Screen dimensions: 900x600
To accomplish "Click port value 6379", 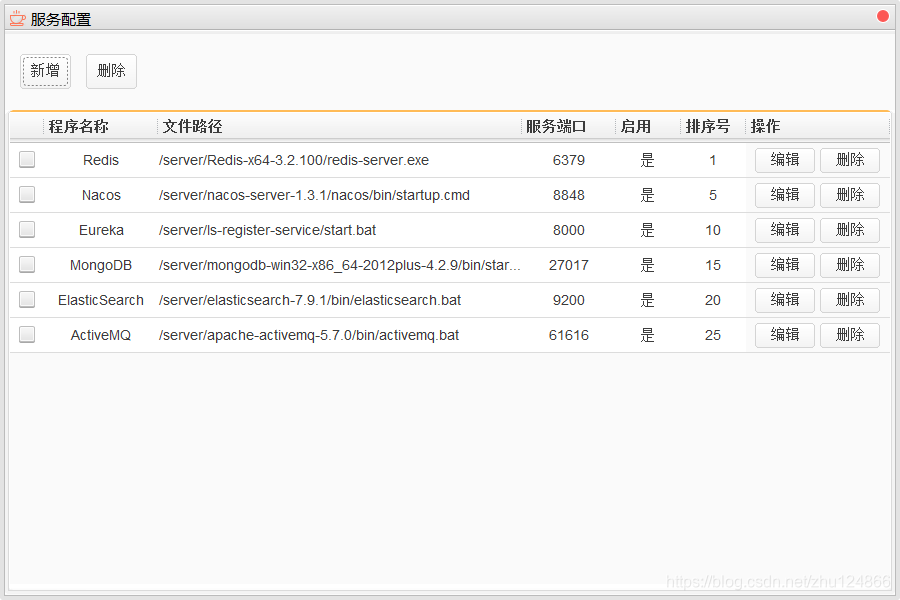I will (569, 160).
